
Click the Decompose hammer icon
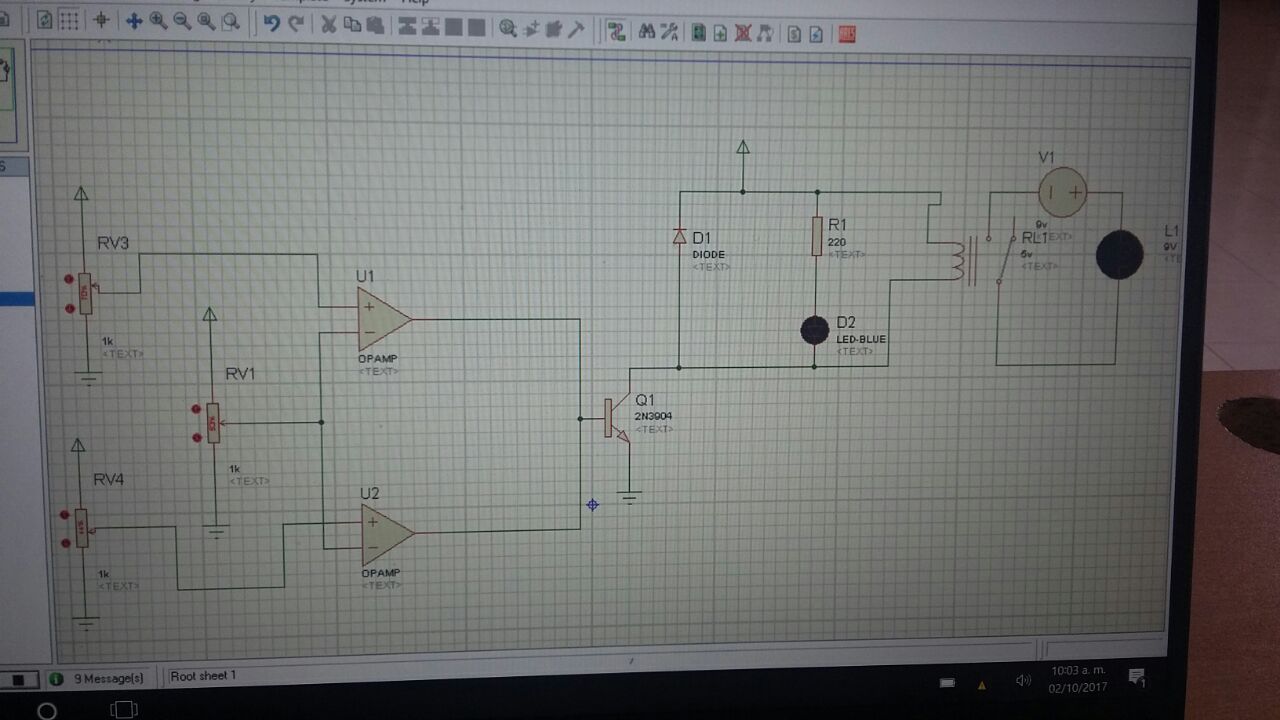pyautogui.click(x=576, y=30)
